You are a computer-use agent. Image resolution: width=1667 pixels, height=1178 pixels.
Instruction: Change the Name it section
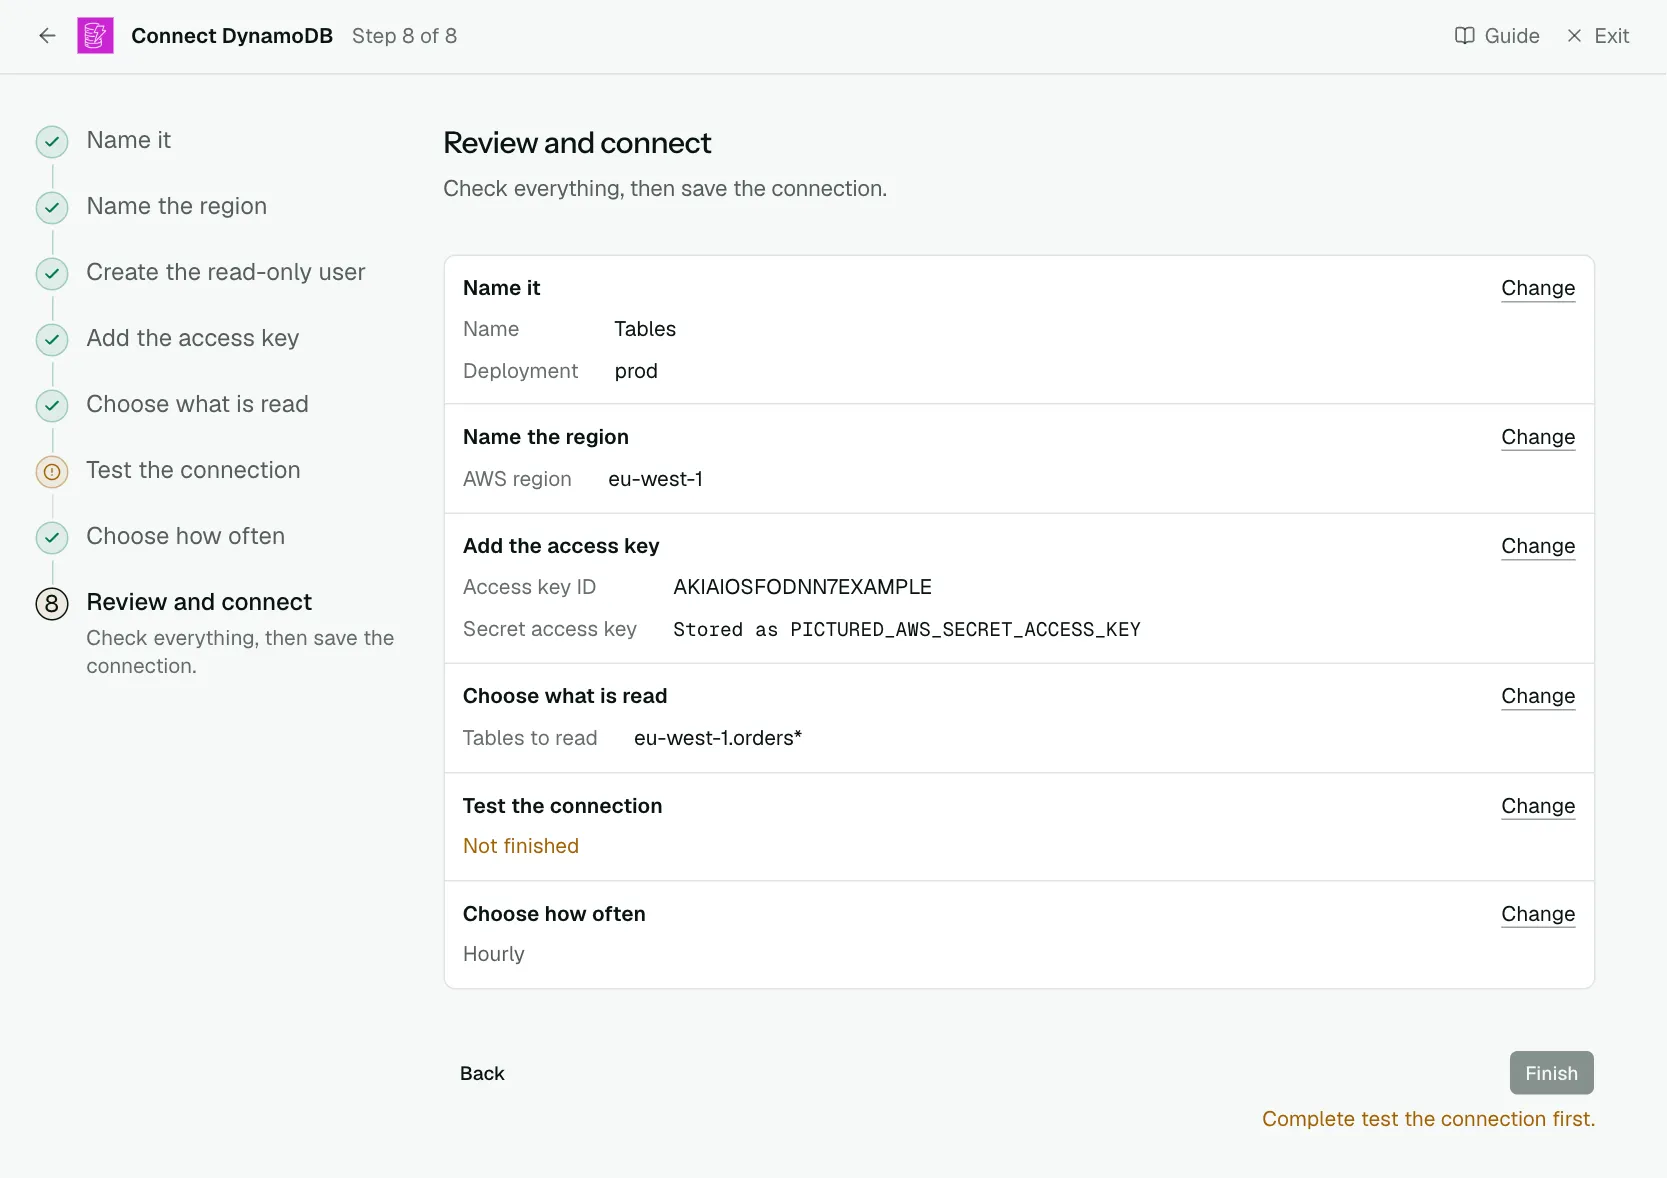(1538, 288)
